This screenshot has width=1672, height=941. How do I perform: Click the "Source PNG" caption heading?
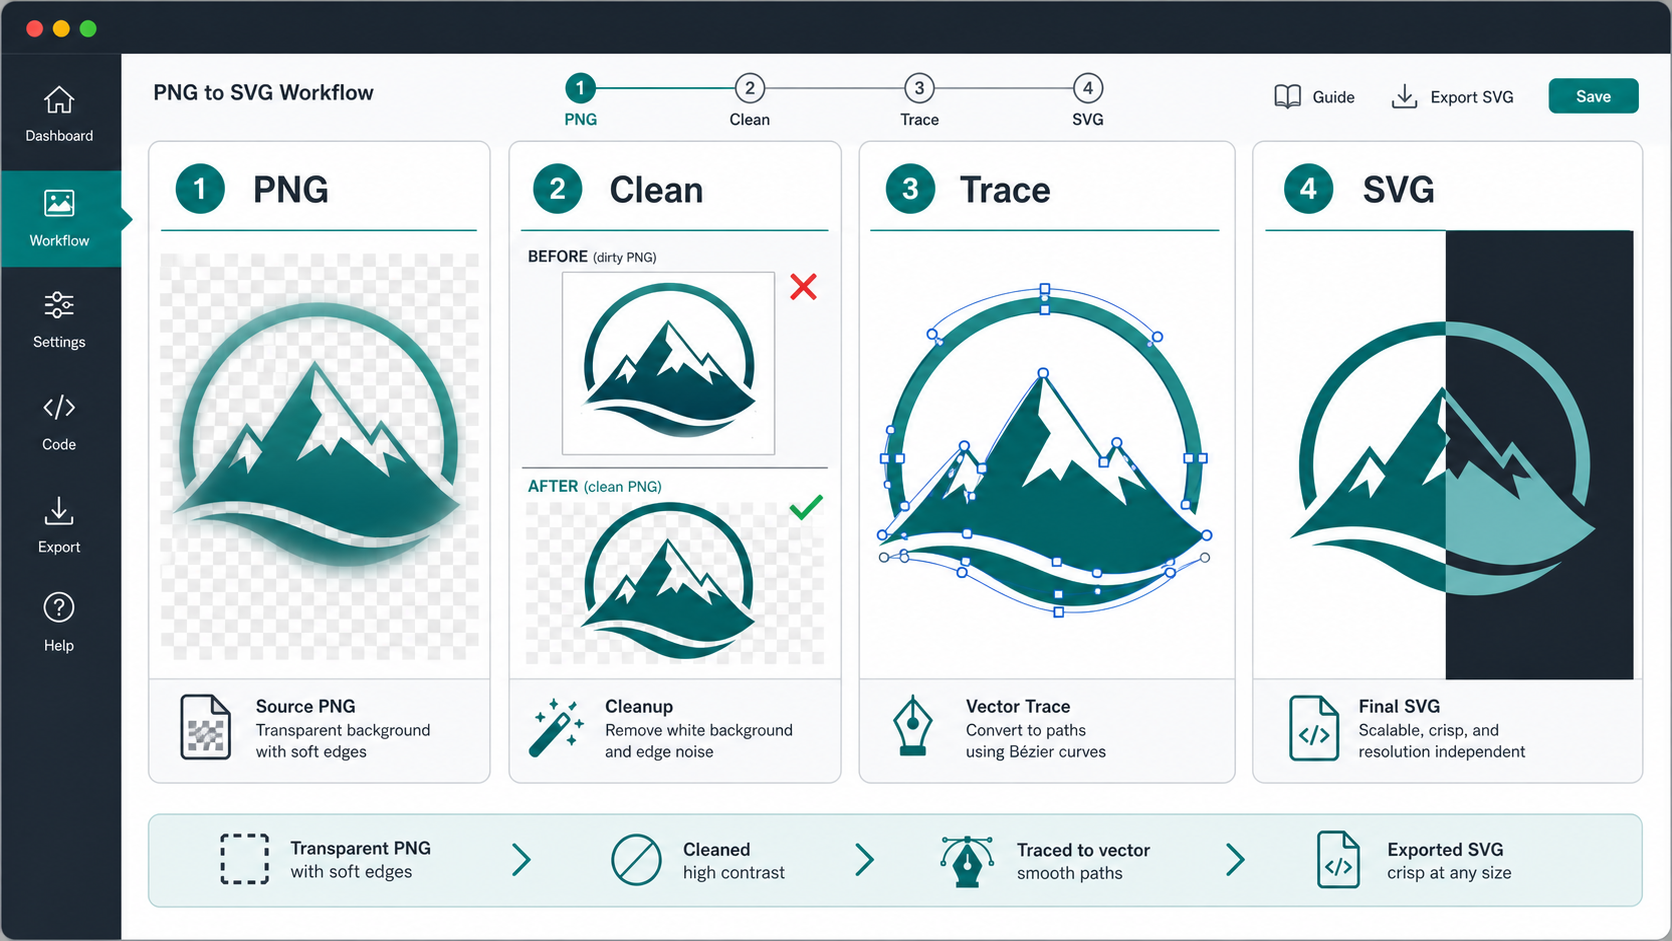[305, 706]
